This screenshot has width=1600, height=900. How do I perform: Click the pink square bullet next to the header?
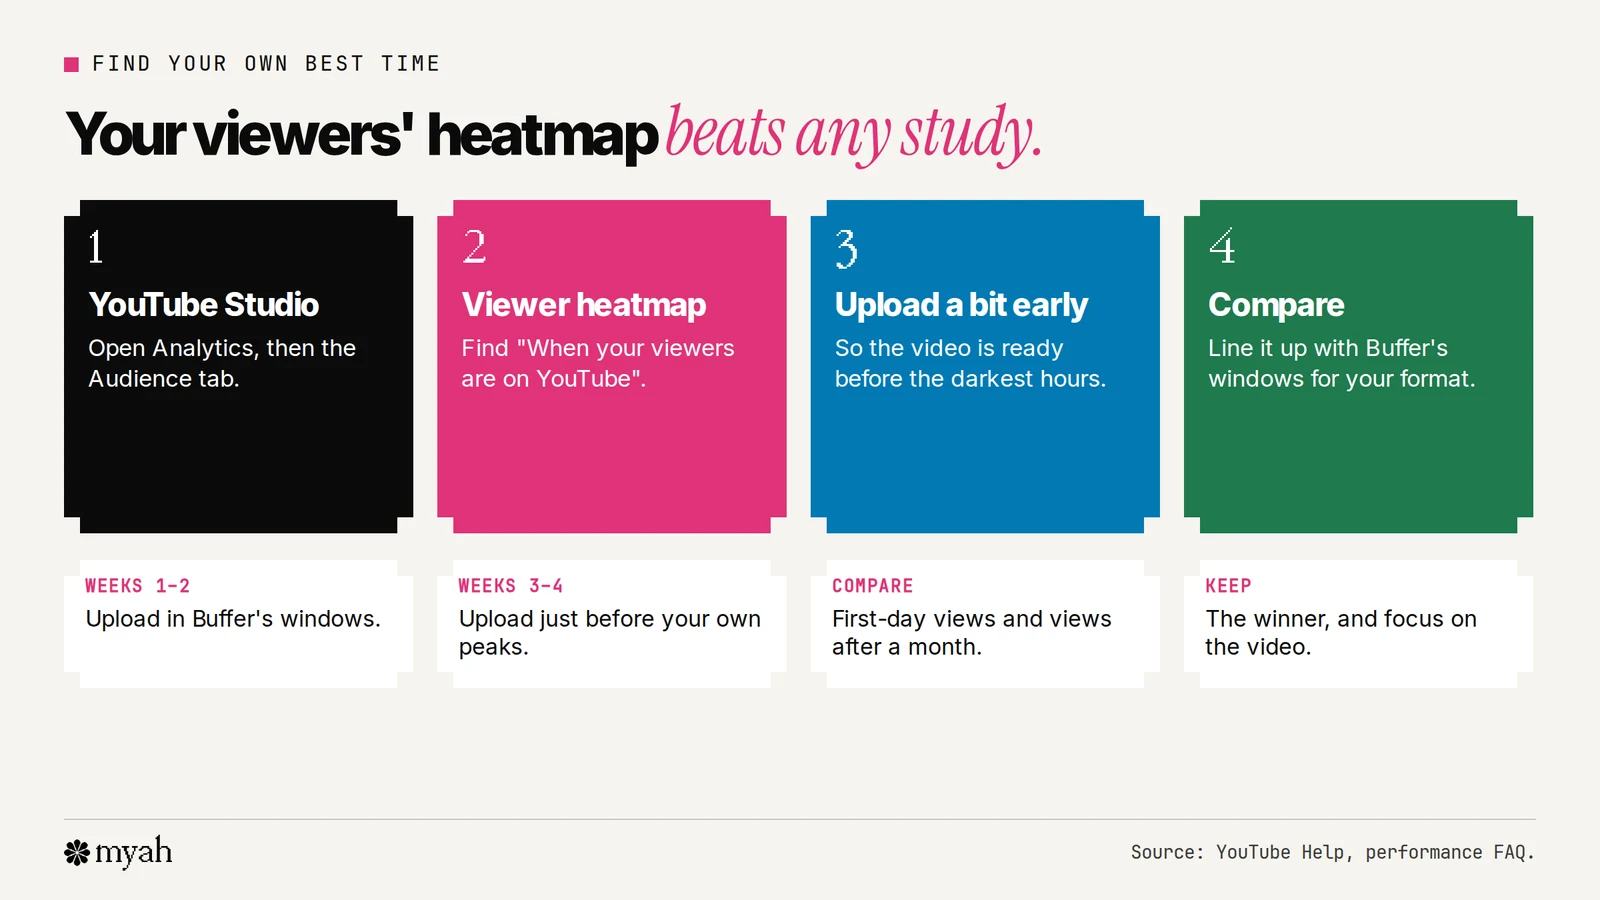[x=71, y=64]
